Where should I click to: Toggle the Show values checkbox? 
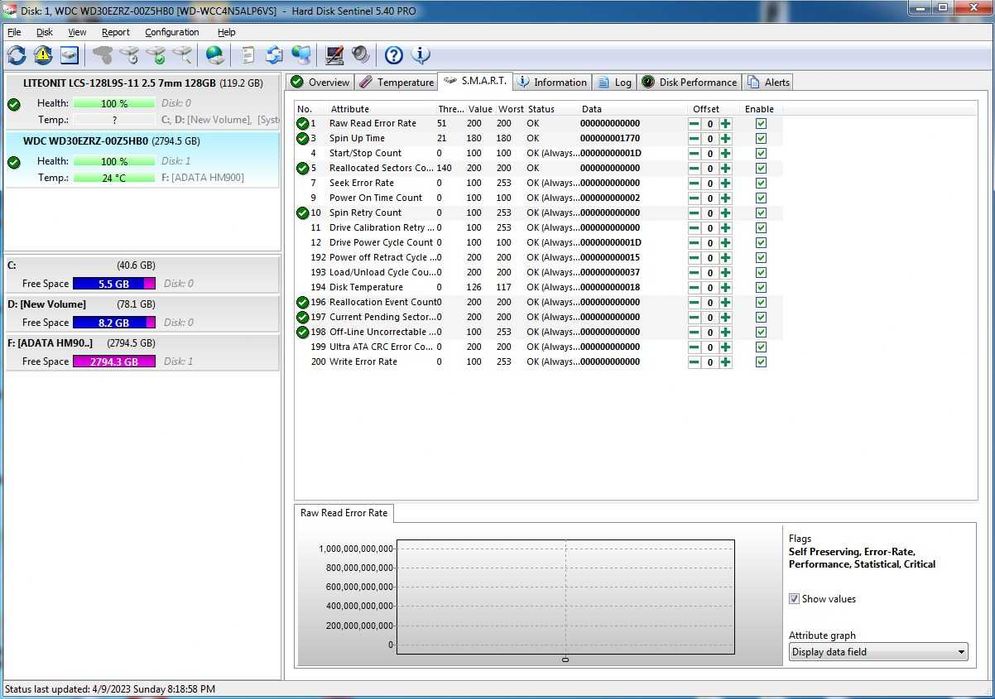tap(794, 599)
